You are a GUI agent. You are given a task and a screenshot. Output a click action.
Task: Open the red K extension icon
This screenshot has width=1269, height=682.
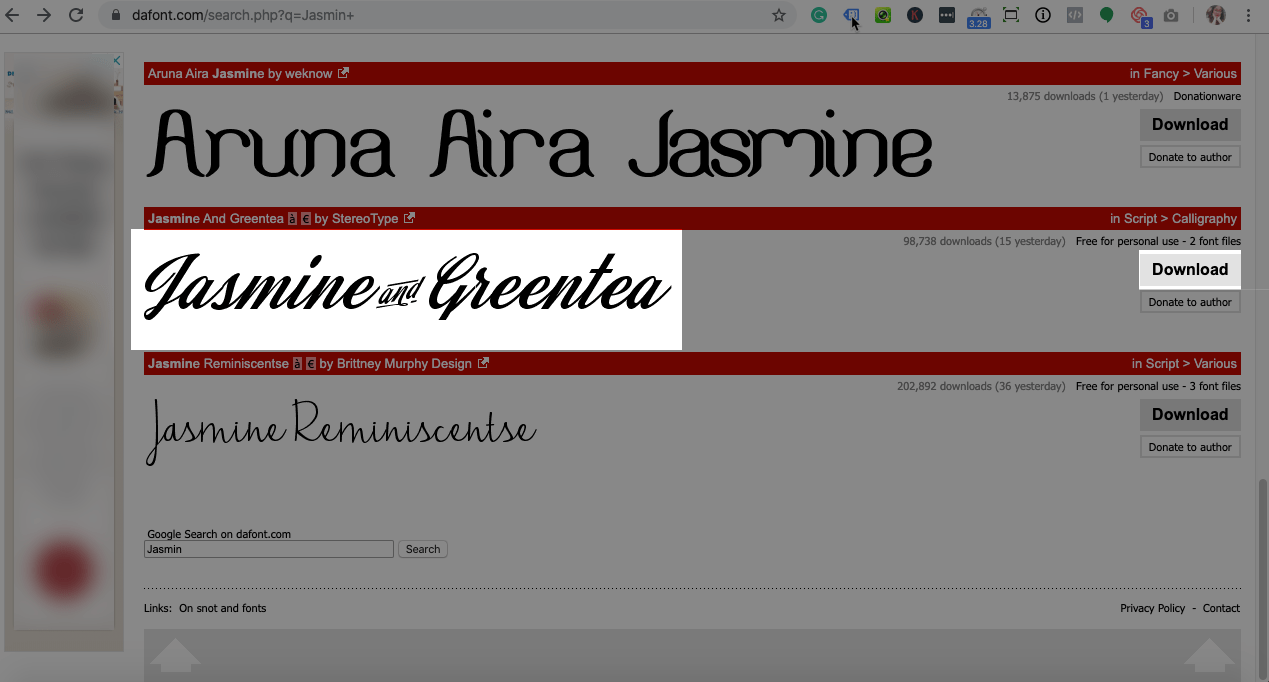coord(915,15)
